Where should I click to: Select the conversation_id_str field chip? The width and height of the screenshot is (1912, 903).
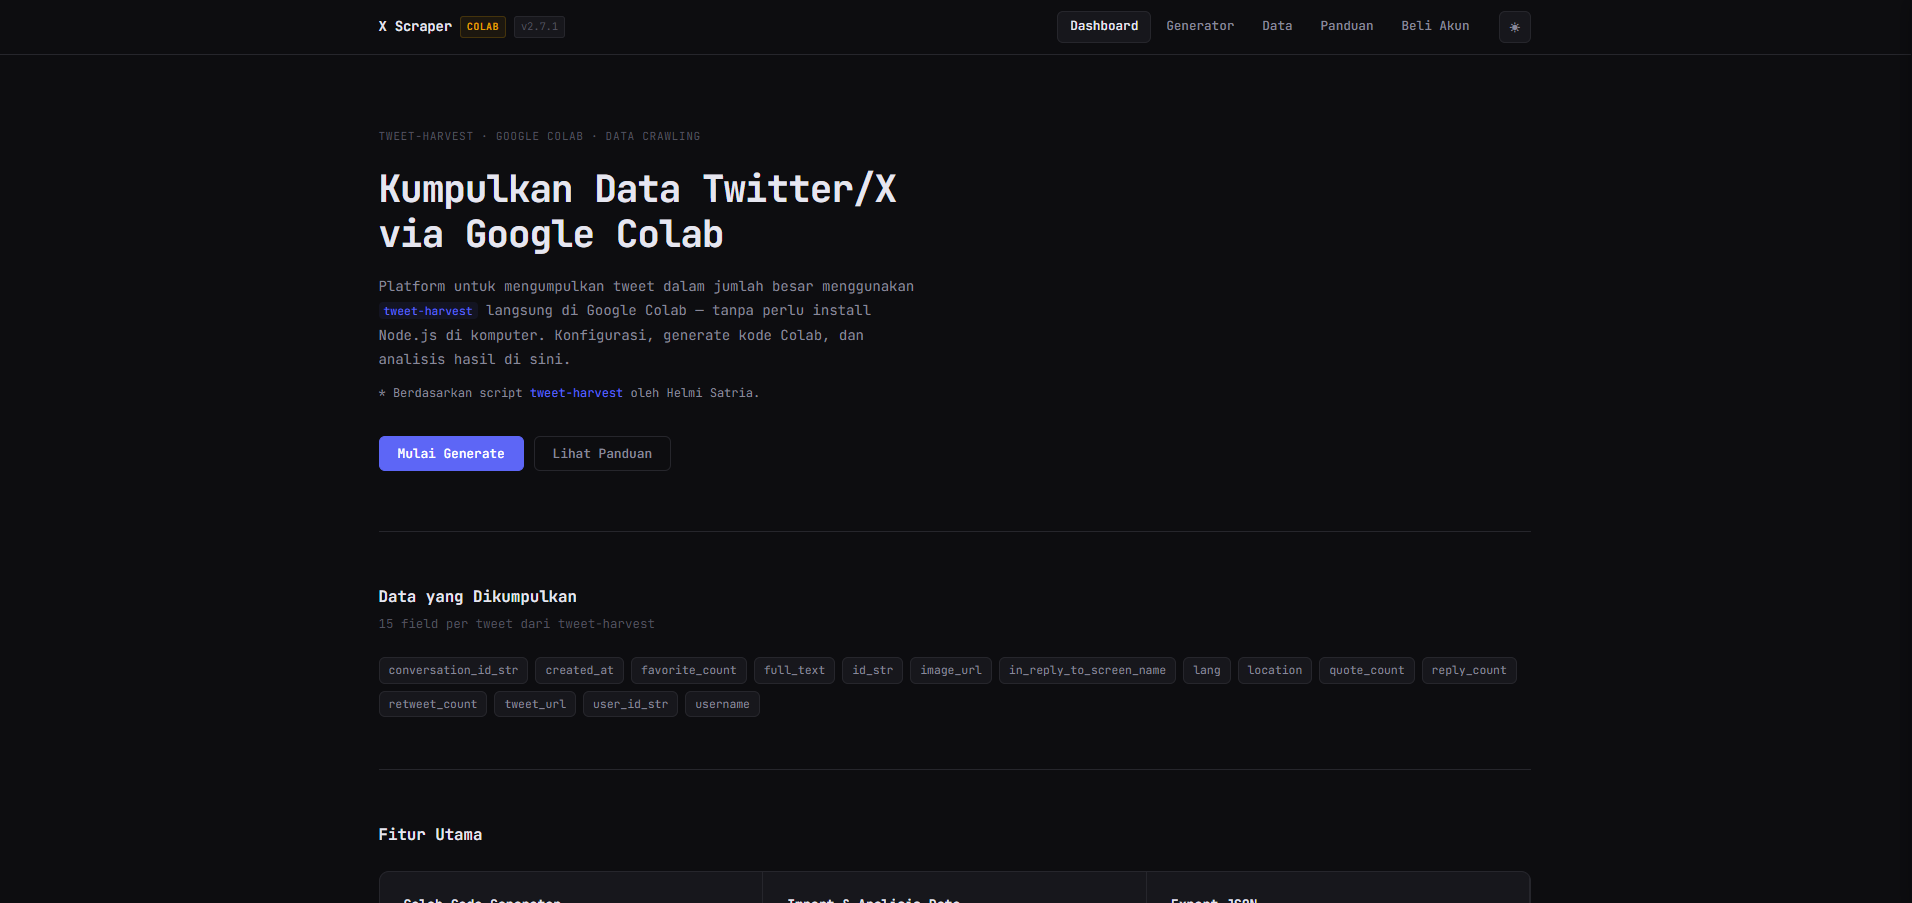(453, 670)
